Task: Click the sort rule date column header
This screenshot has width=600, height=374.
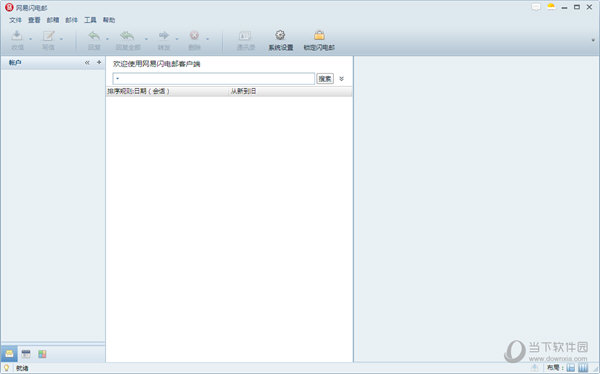Action: coord(167,91)
